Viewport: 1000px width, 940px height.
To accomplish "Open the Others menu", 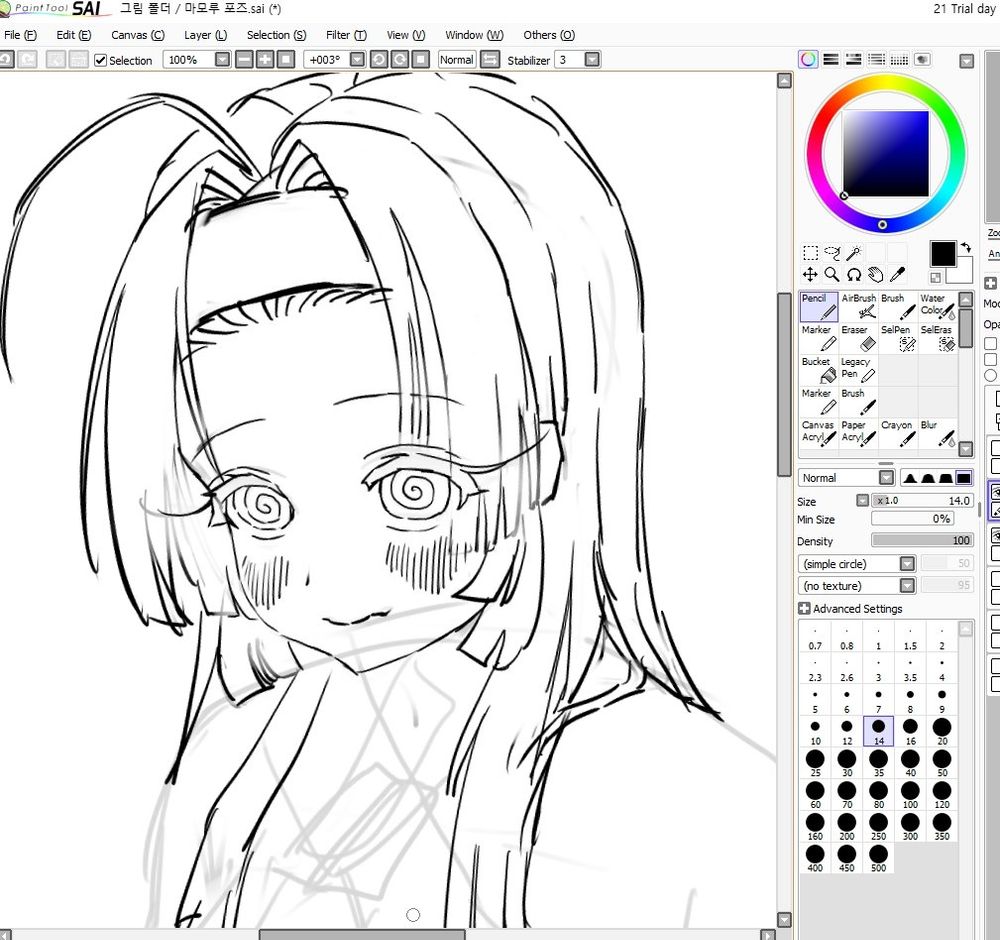I will point(549,35).
